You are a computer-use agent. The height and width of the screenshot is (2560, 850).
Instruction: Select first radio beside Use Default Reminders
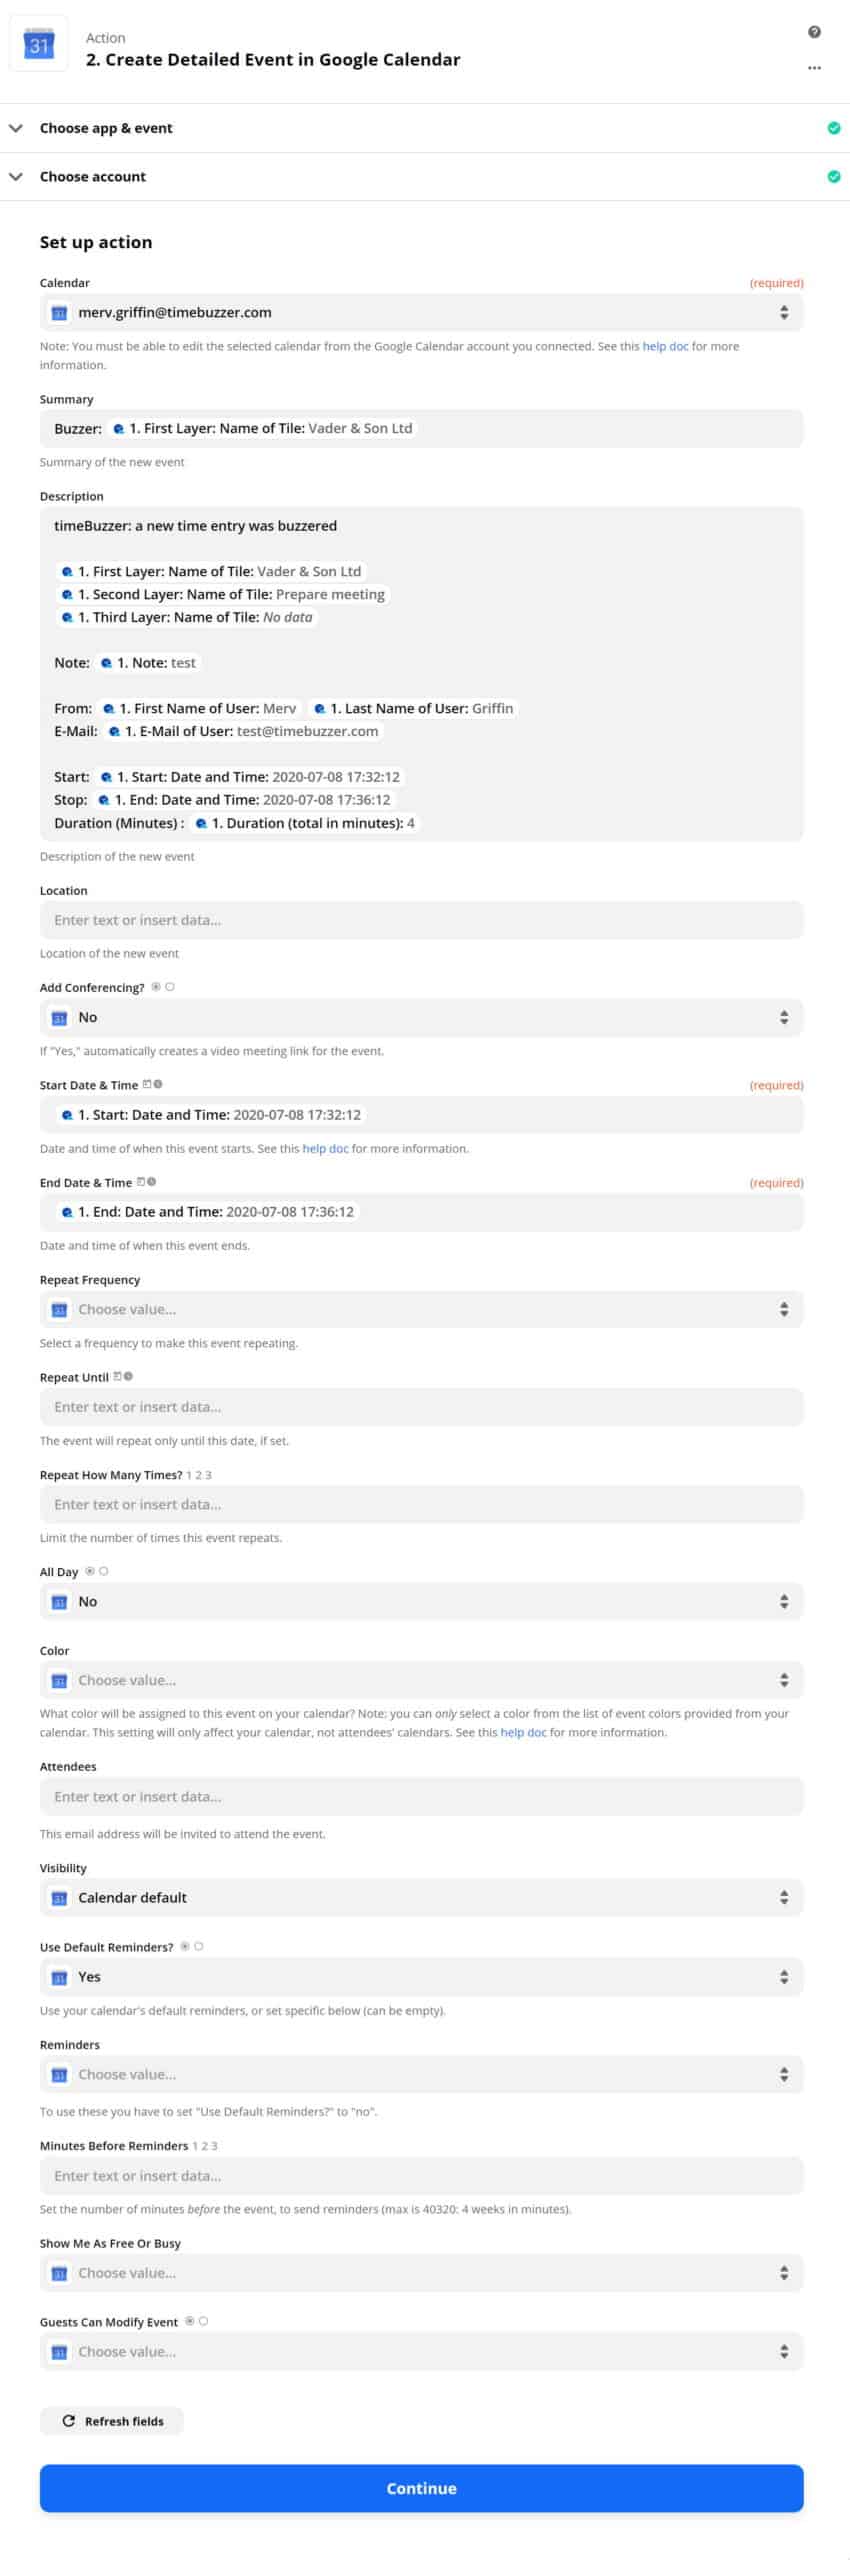pyautogui.click(x=185, y=1946)
